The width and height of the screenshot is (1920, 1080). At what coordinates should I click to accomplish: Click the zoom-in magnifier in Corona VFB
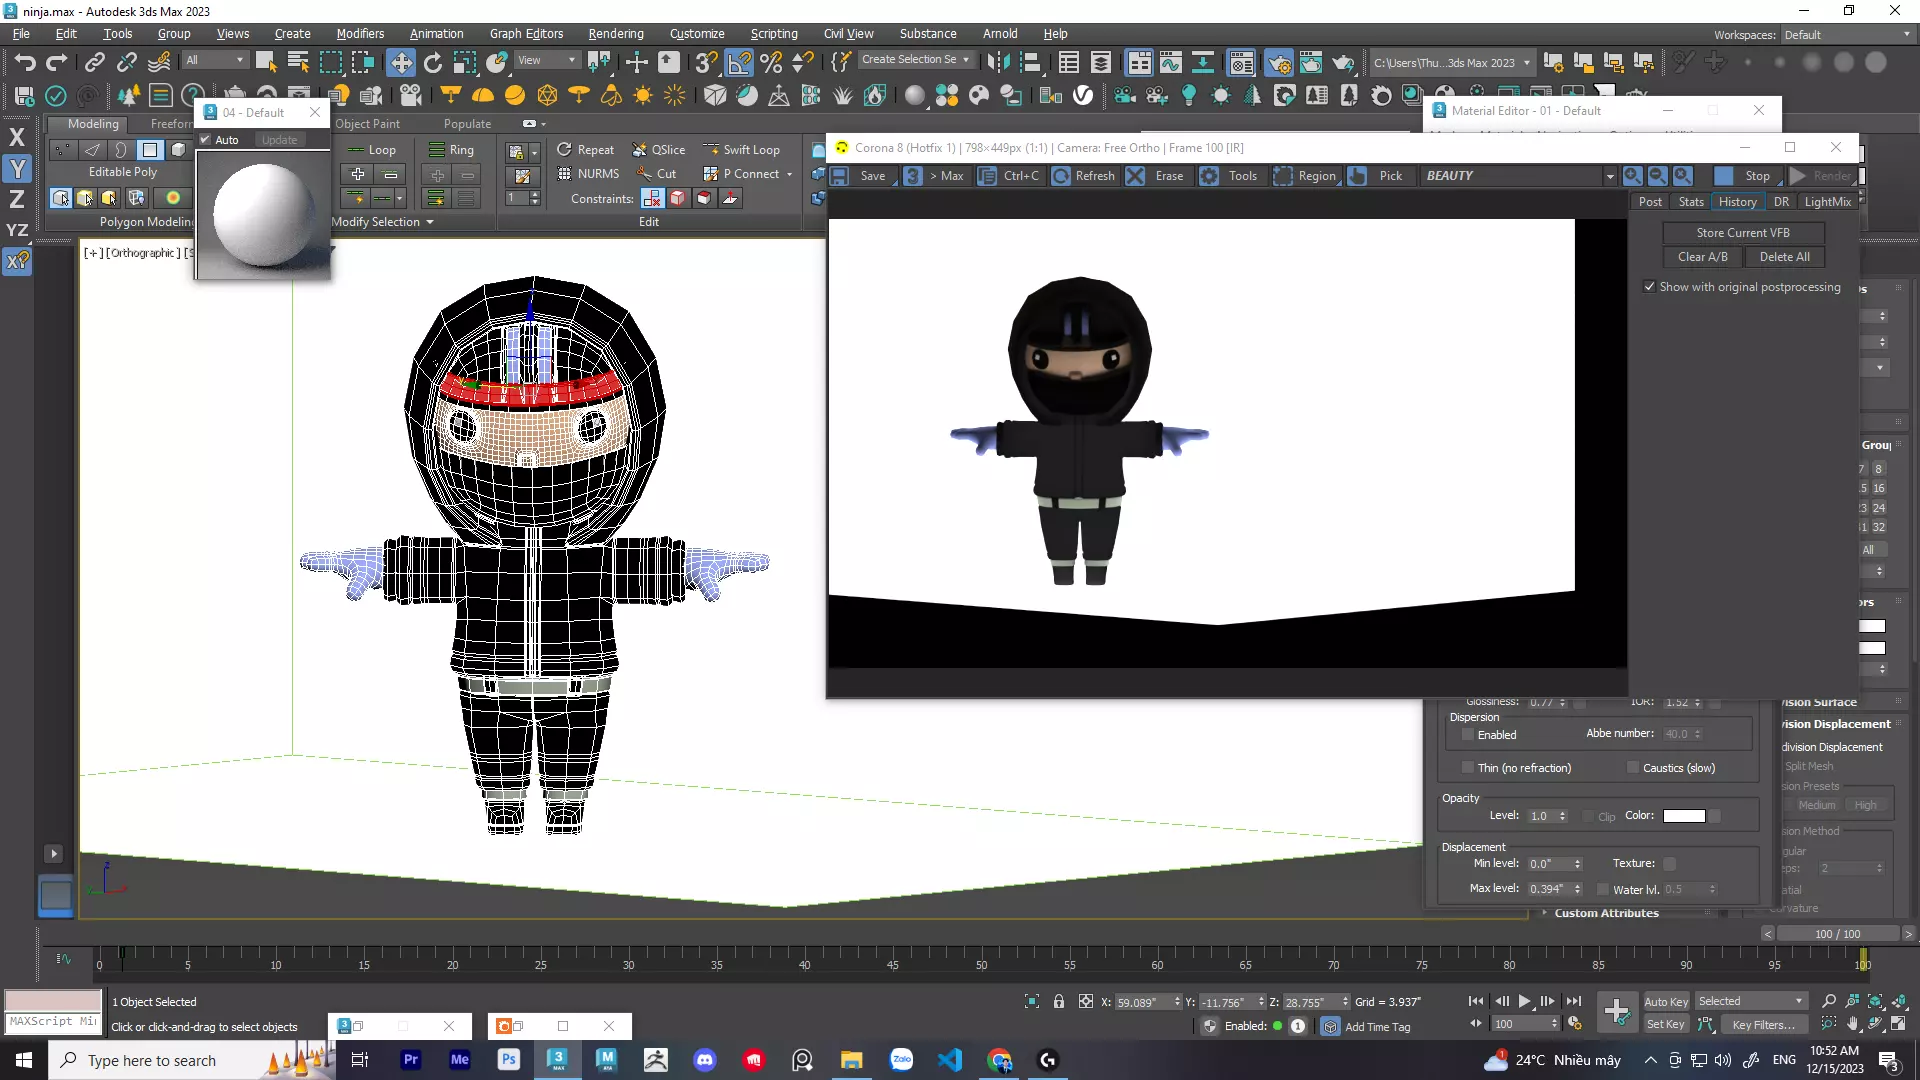point(1632,176)
